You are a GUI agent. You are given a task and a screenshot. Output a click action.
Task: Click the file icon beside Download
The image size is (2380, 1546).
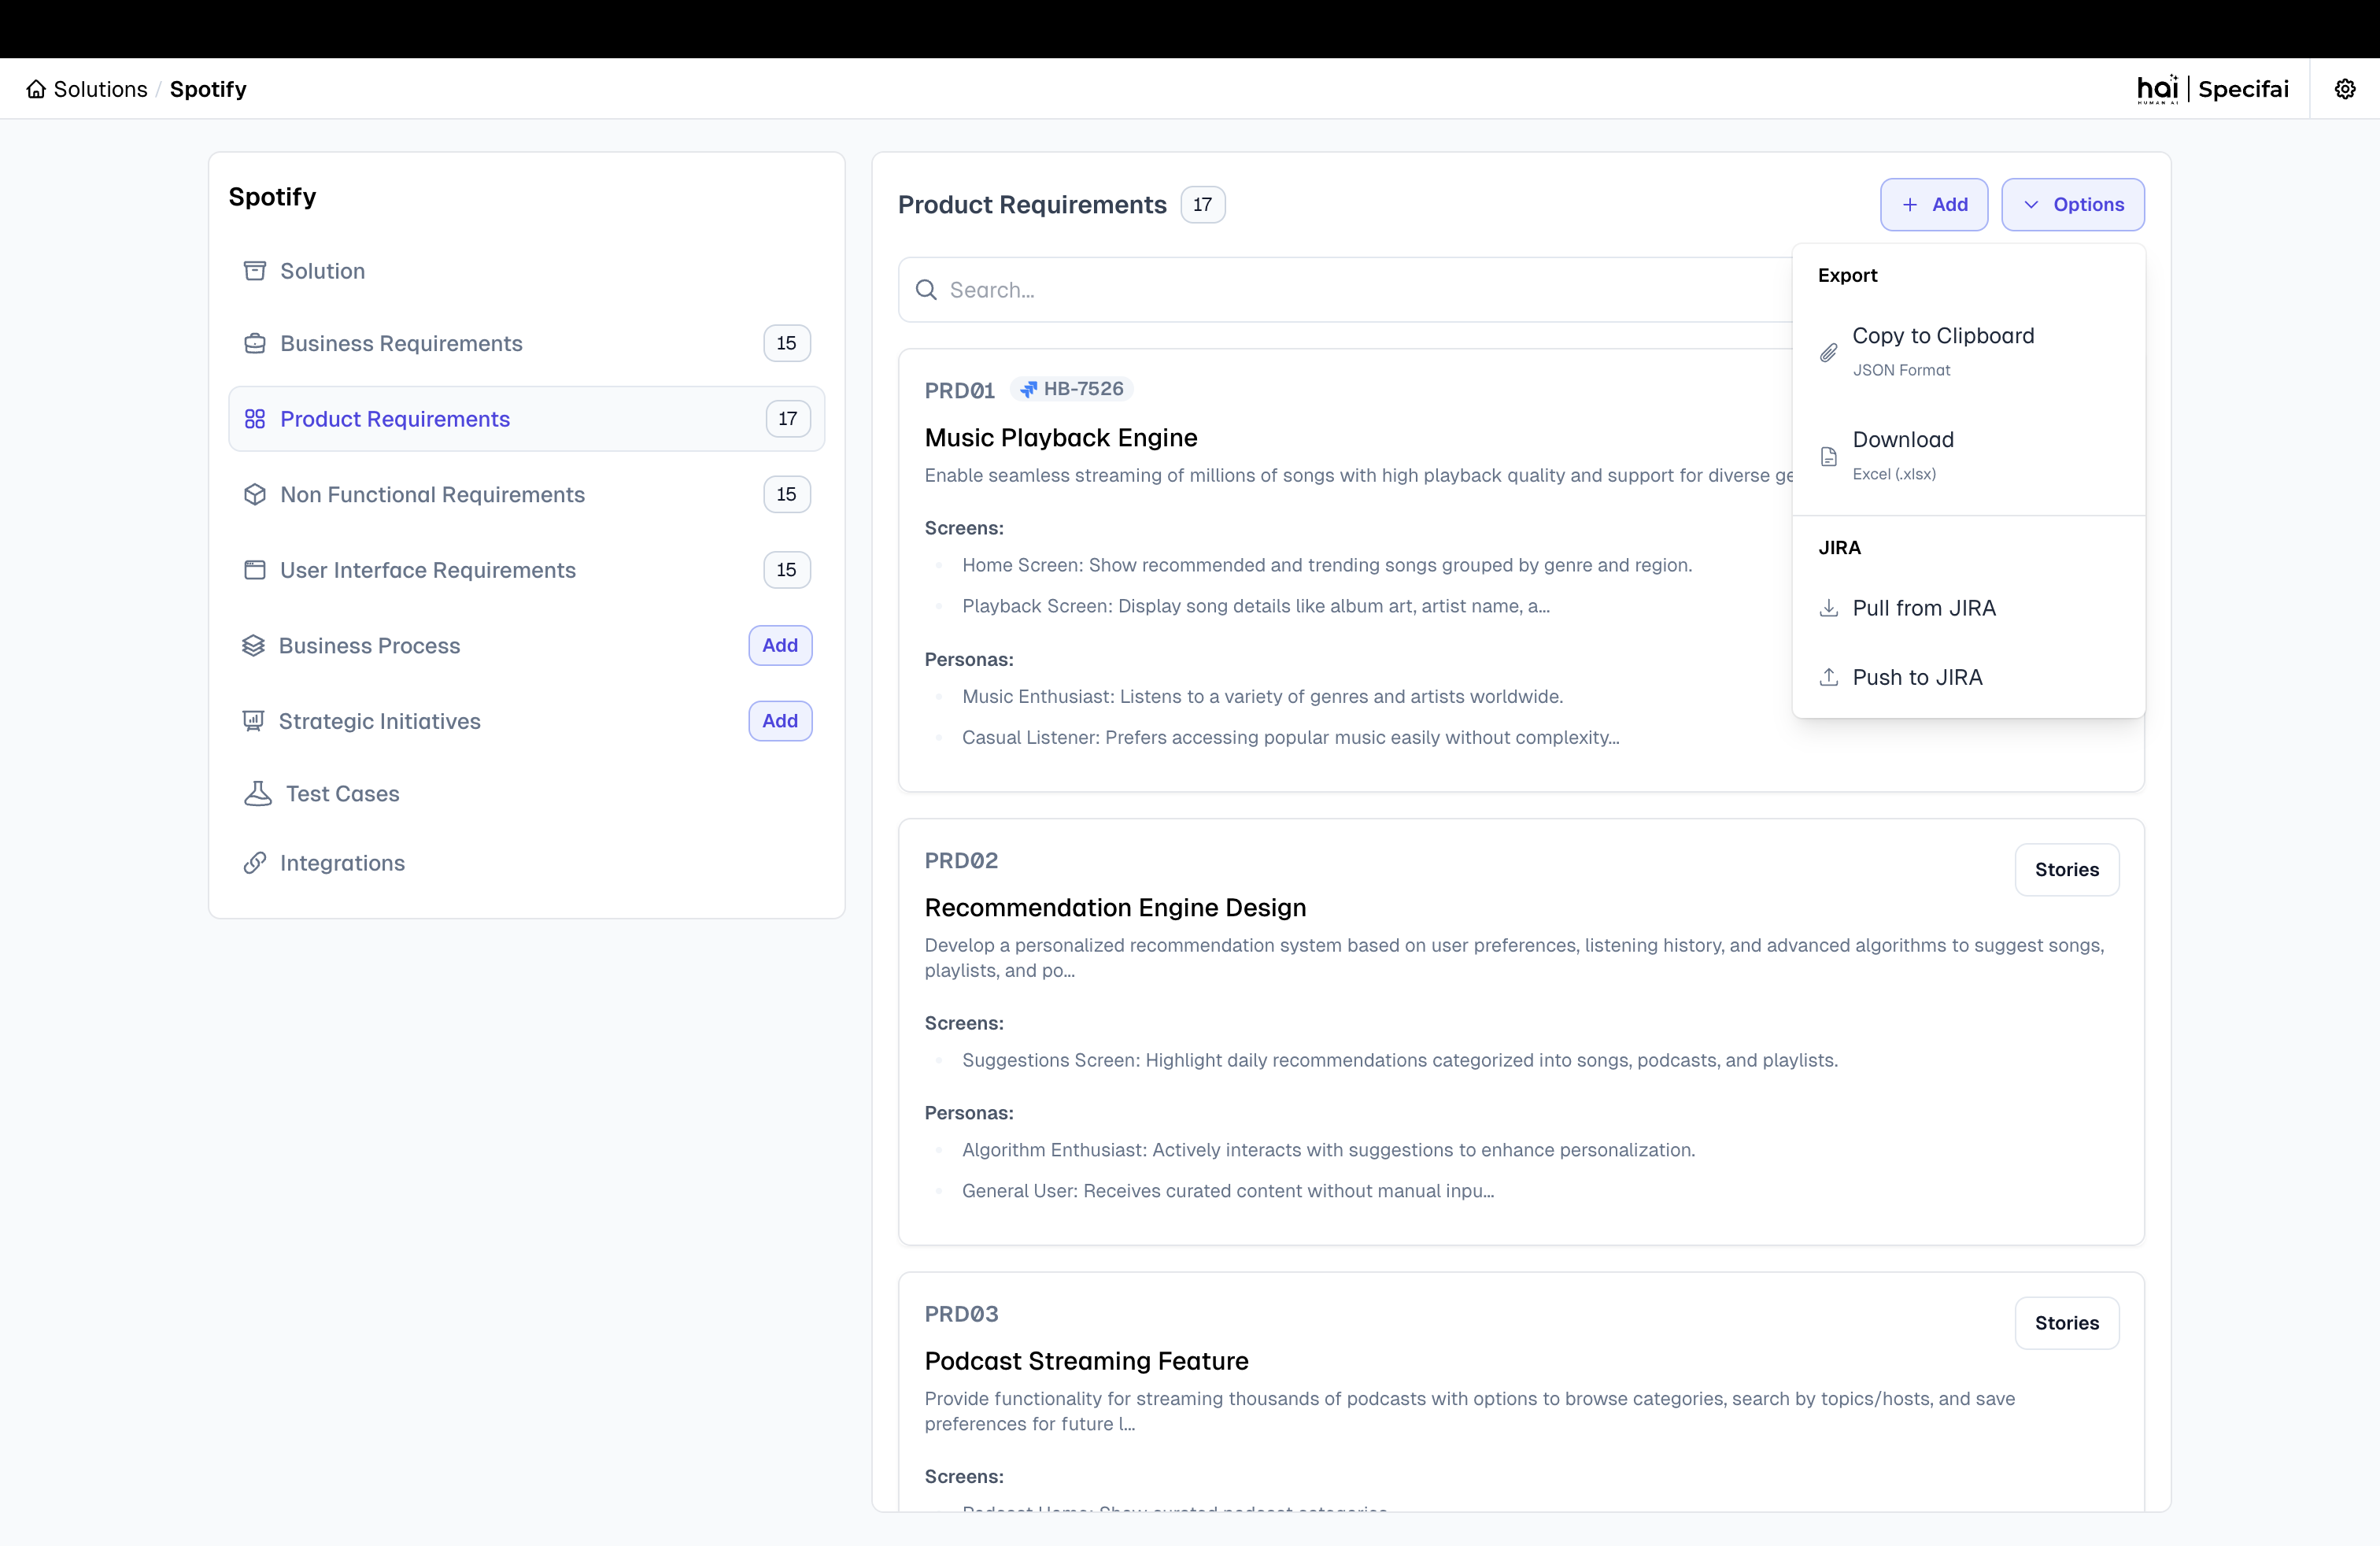click(x=1829, y=457)
